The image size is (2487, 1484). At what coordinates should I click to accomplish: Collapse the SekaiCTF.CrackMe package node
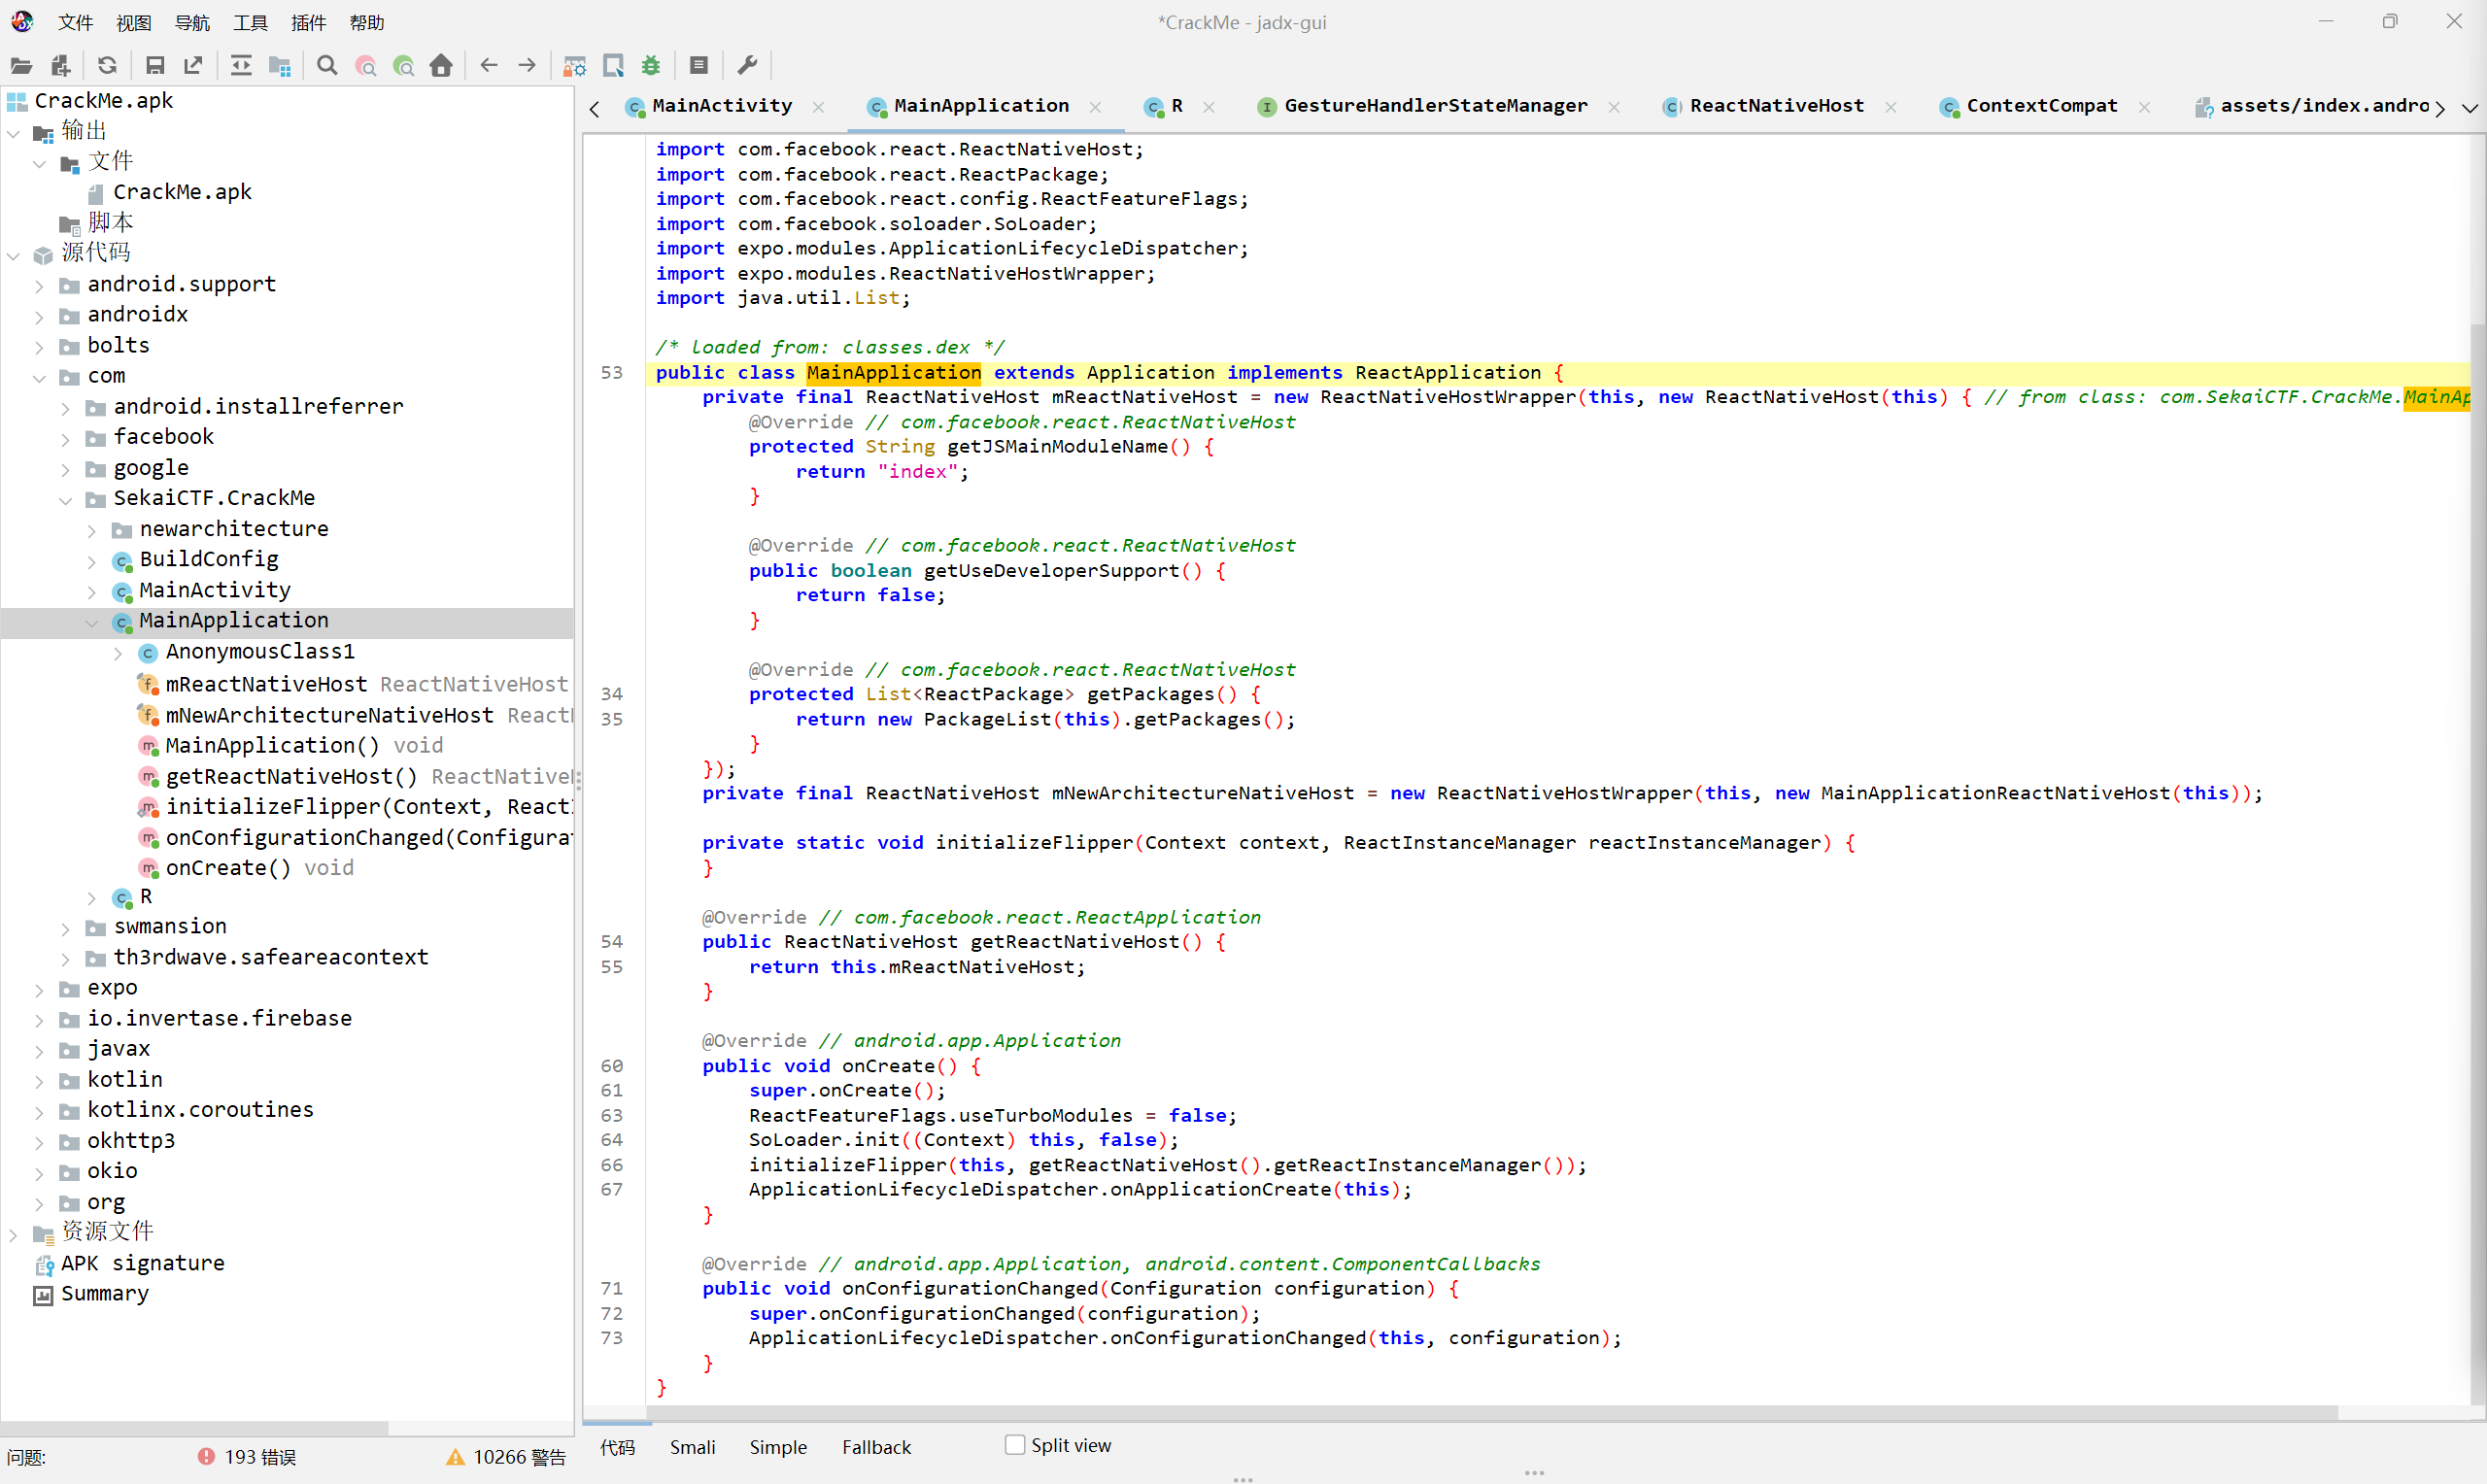pos(66,499)
